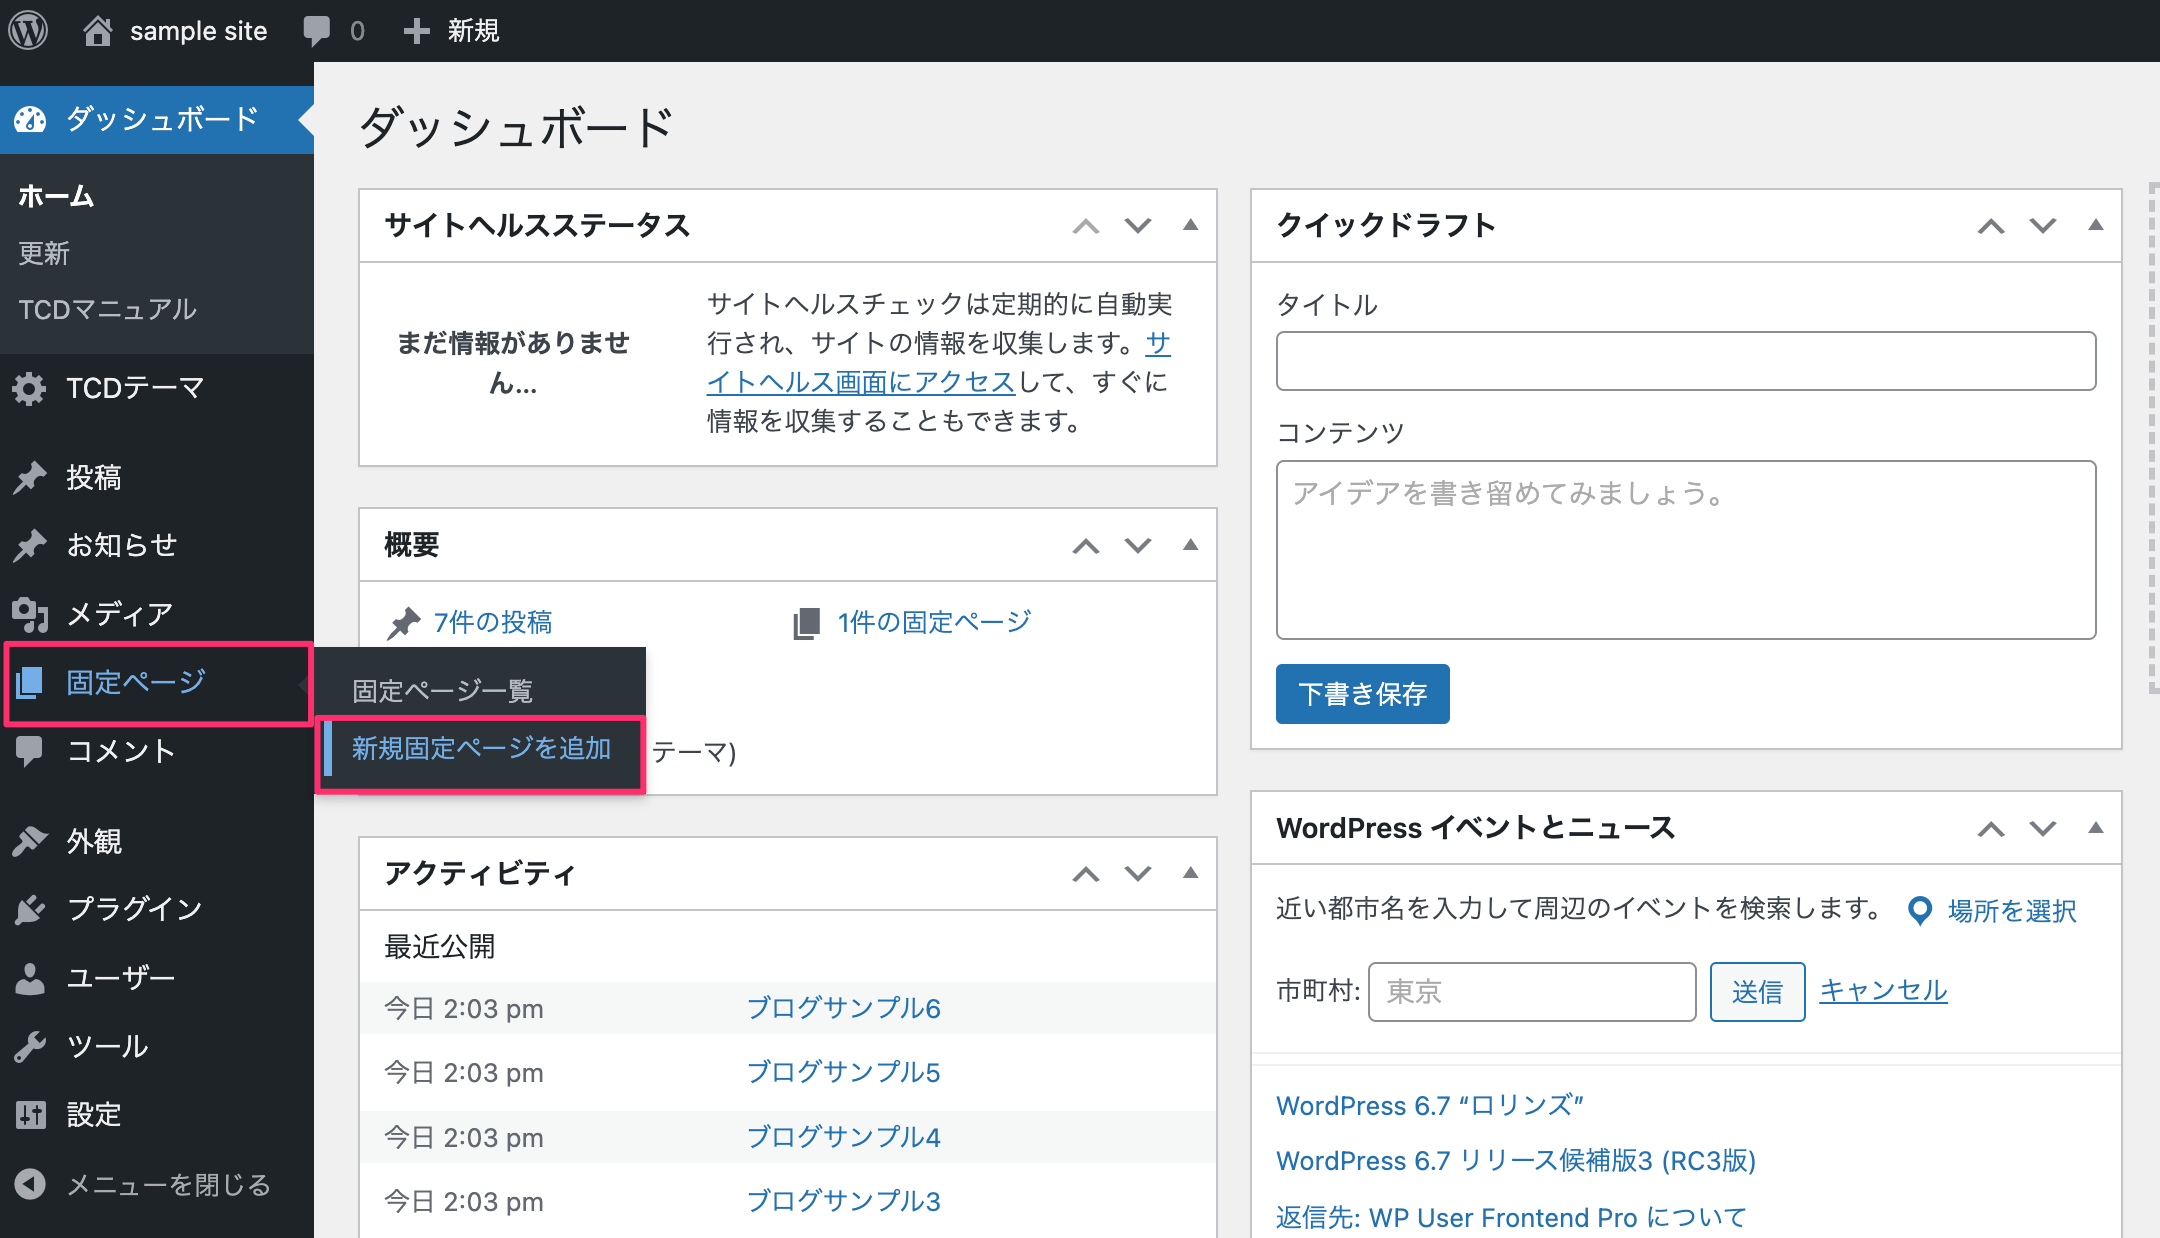
Task: Click the 固定ページ pages icon in the sidebar
Action: coord(30,682)
